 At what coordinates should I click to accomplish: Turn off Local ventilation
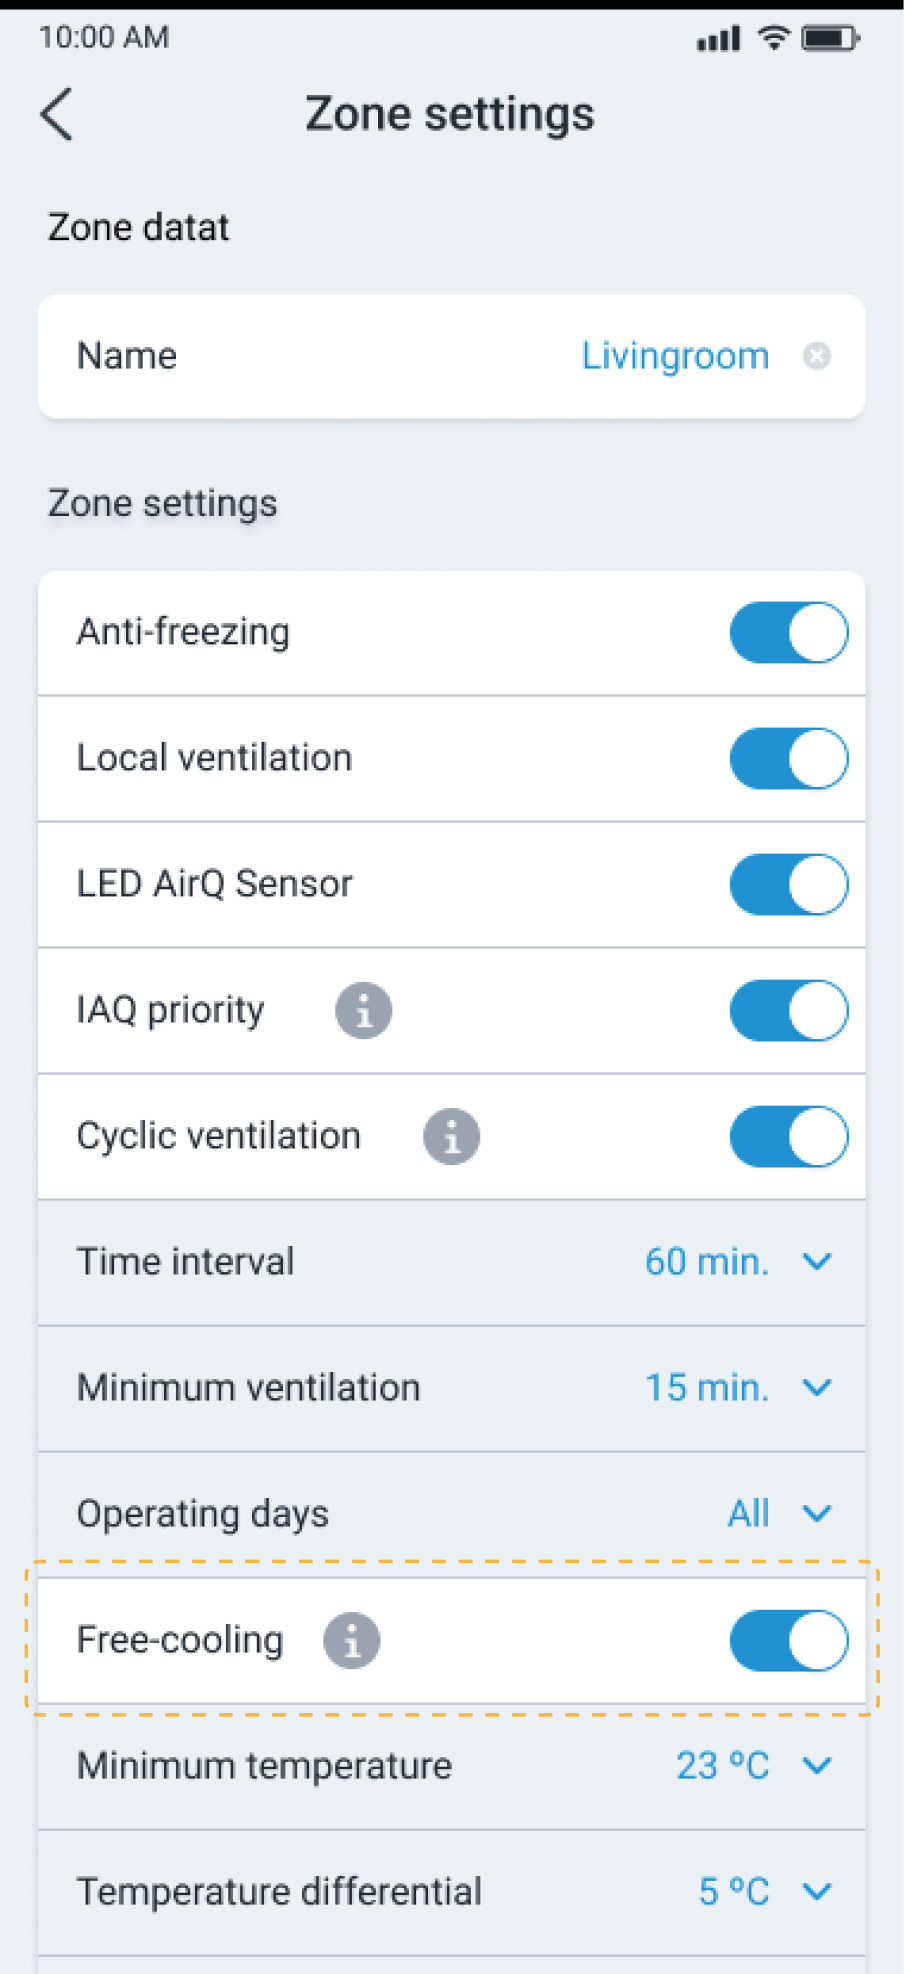(789, 758)
